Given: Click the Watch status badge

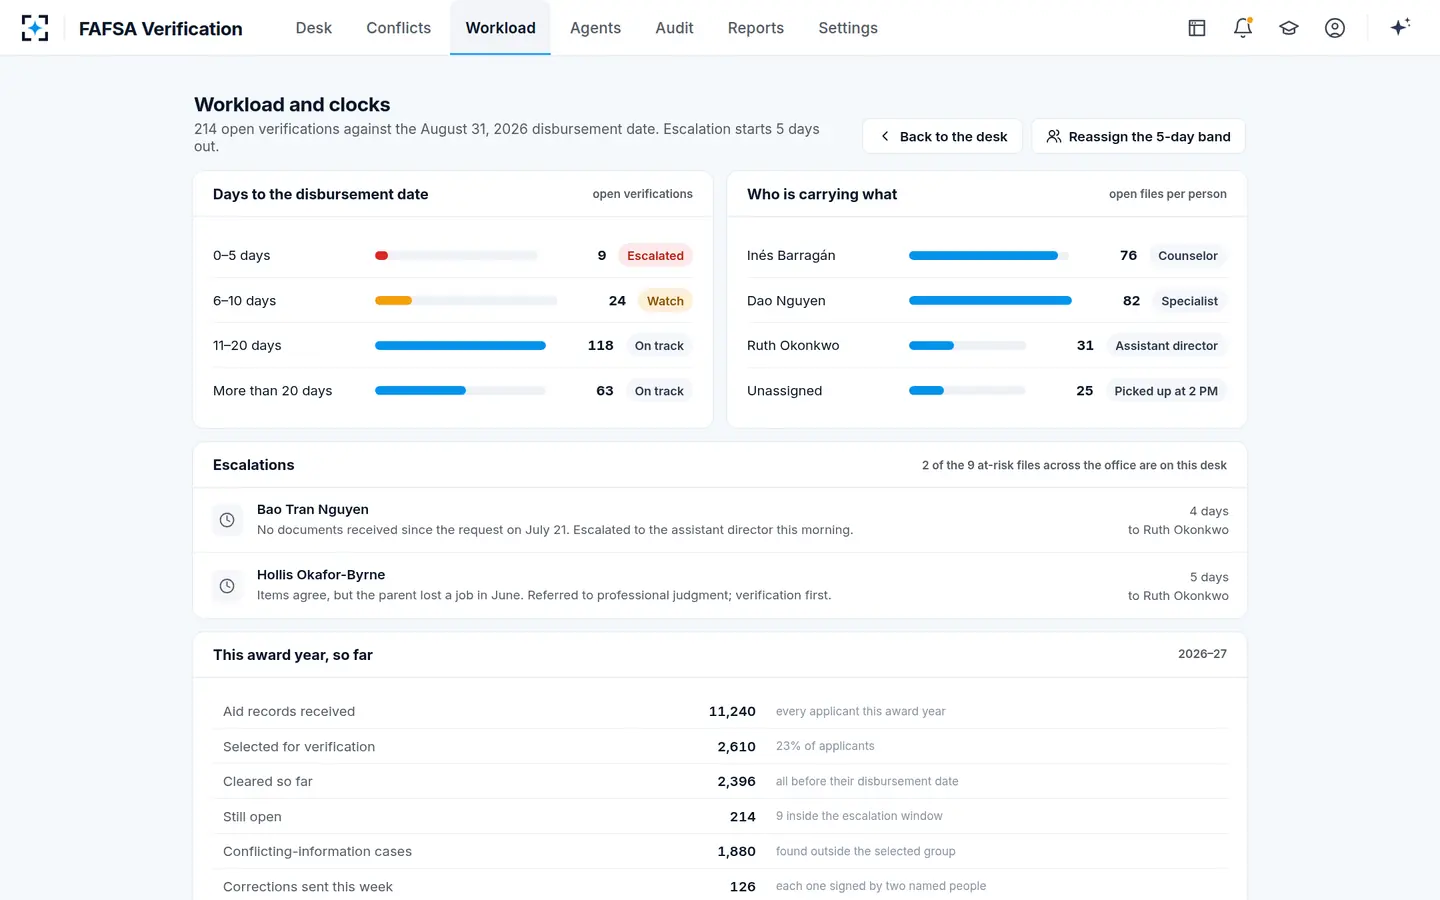Looking at the screenshot, I should click(665, 301).
